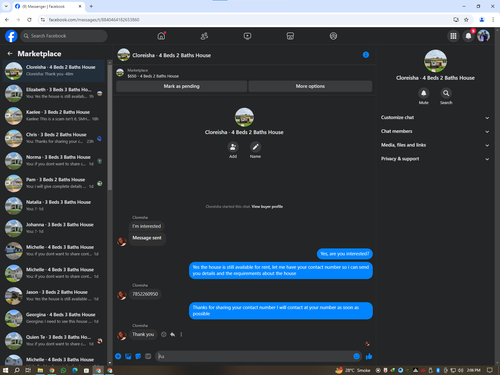Open more actions with the plus icon in composer
Image resolution: width=500 pixels, height=375 pixels.
click(118, 356)
